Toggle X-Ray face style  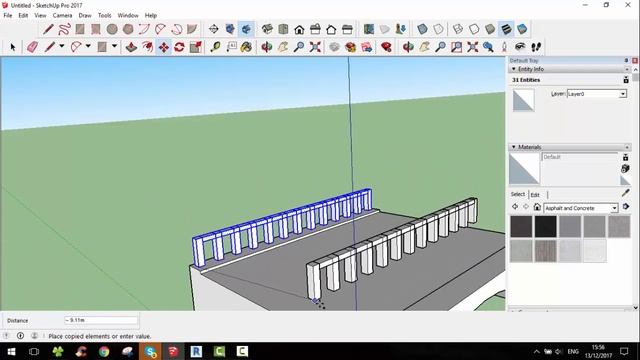[x=422, y=29]
